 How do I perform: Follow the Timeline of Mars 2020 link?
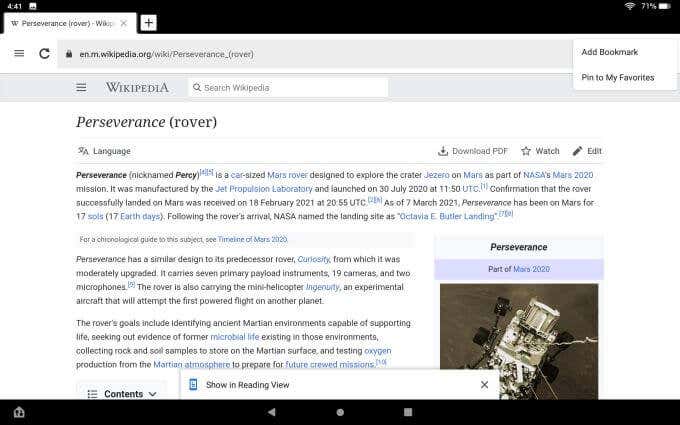tap(252, 239)
